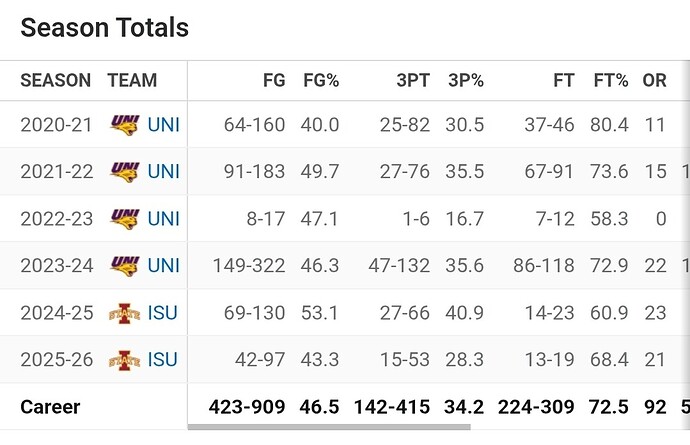Open the UNI team link for 2022-23
Image resolution: width=690 pixels, height=445 pixels.
coord(163,218)
